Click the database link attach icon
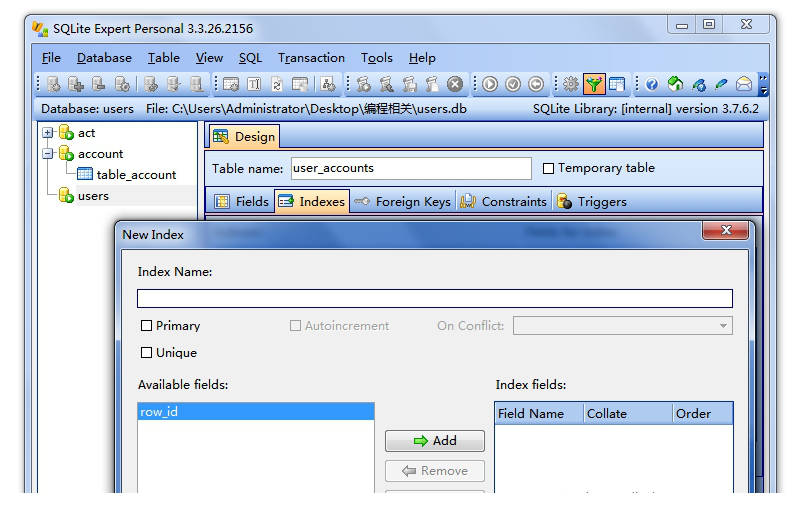The image size is (800, 512). pos(151,84)
